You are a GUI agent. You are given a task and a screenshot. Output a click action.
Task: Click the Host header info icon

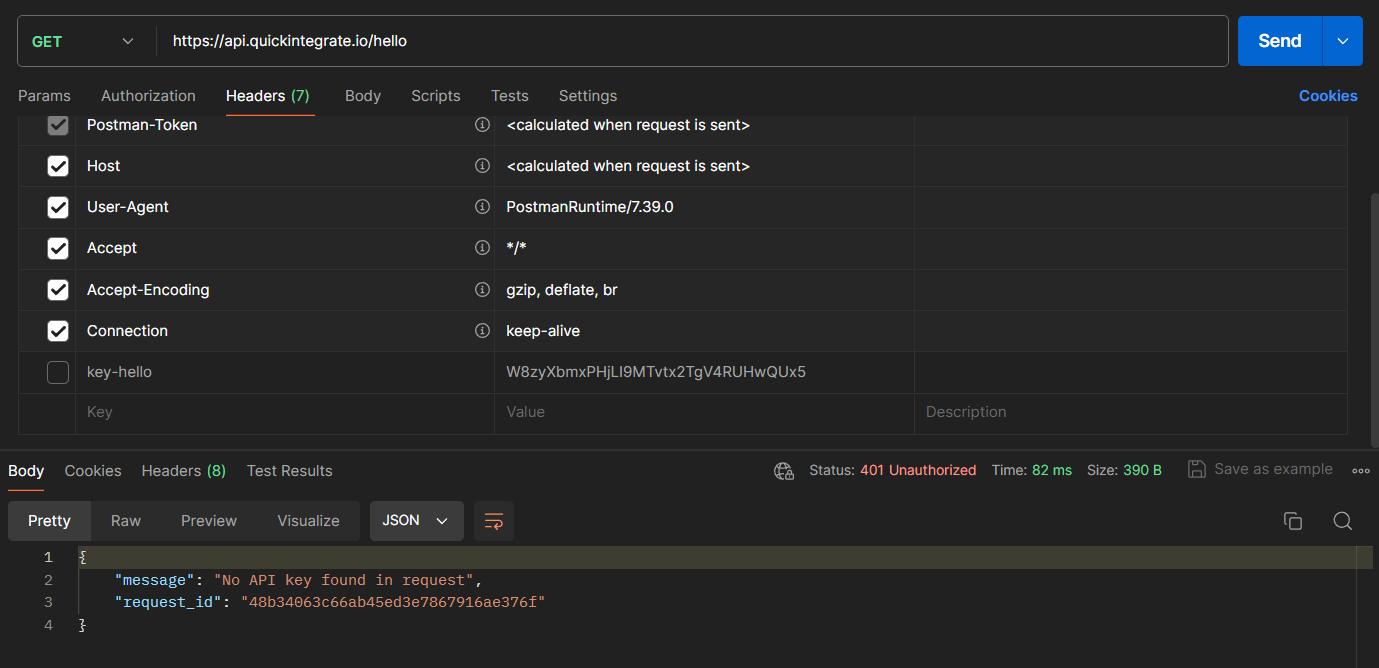482,166
